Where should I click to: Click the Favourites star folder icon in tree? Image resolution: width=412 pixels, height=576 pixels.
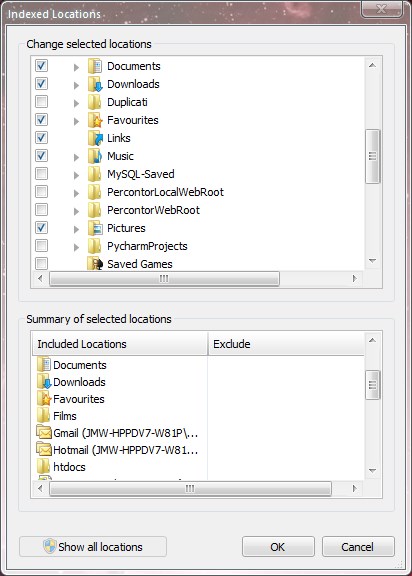95,120
